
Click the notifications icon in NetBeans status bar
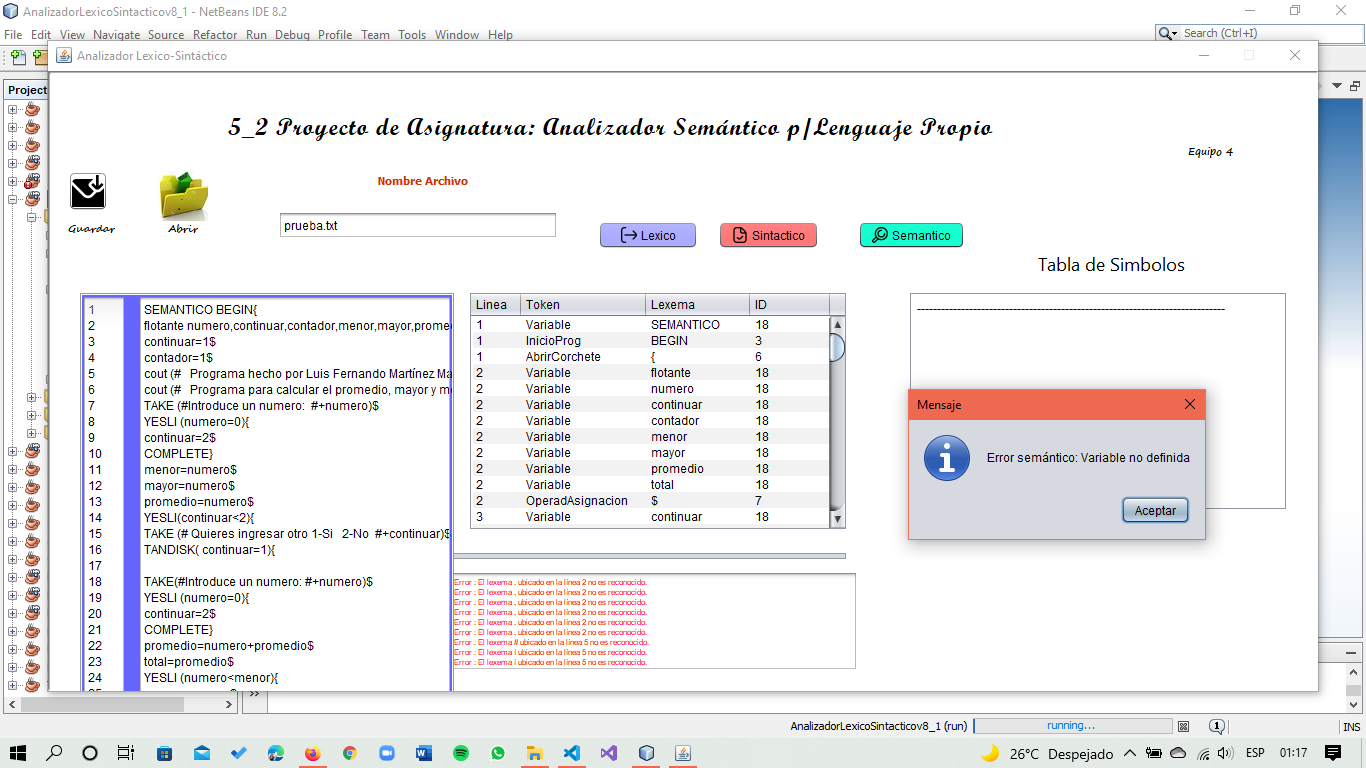(x=1217, y=726)
